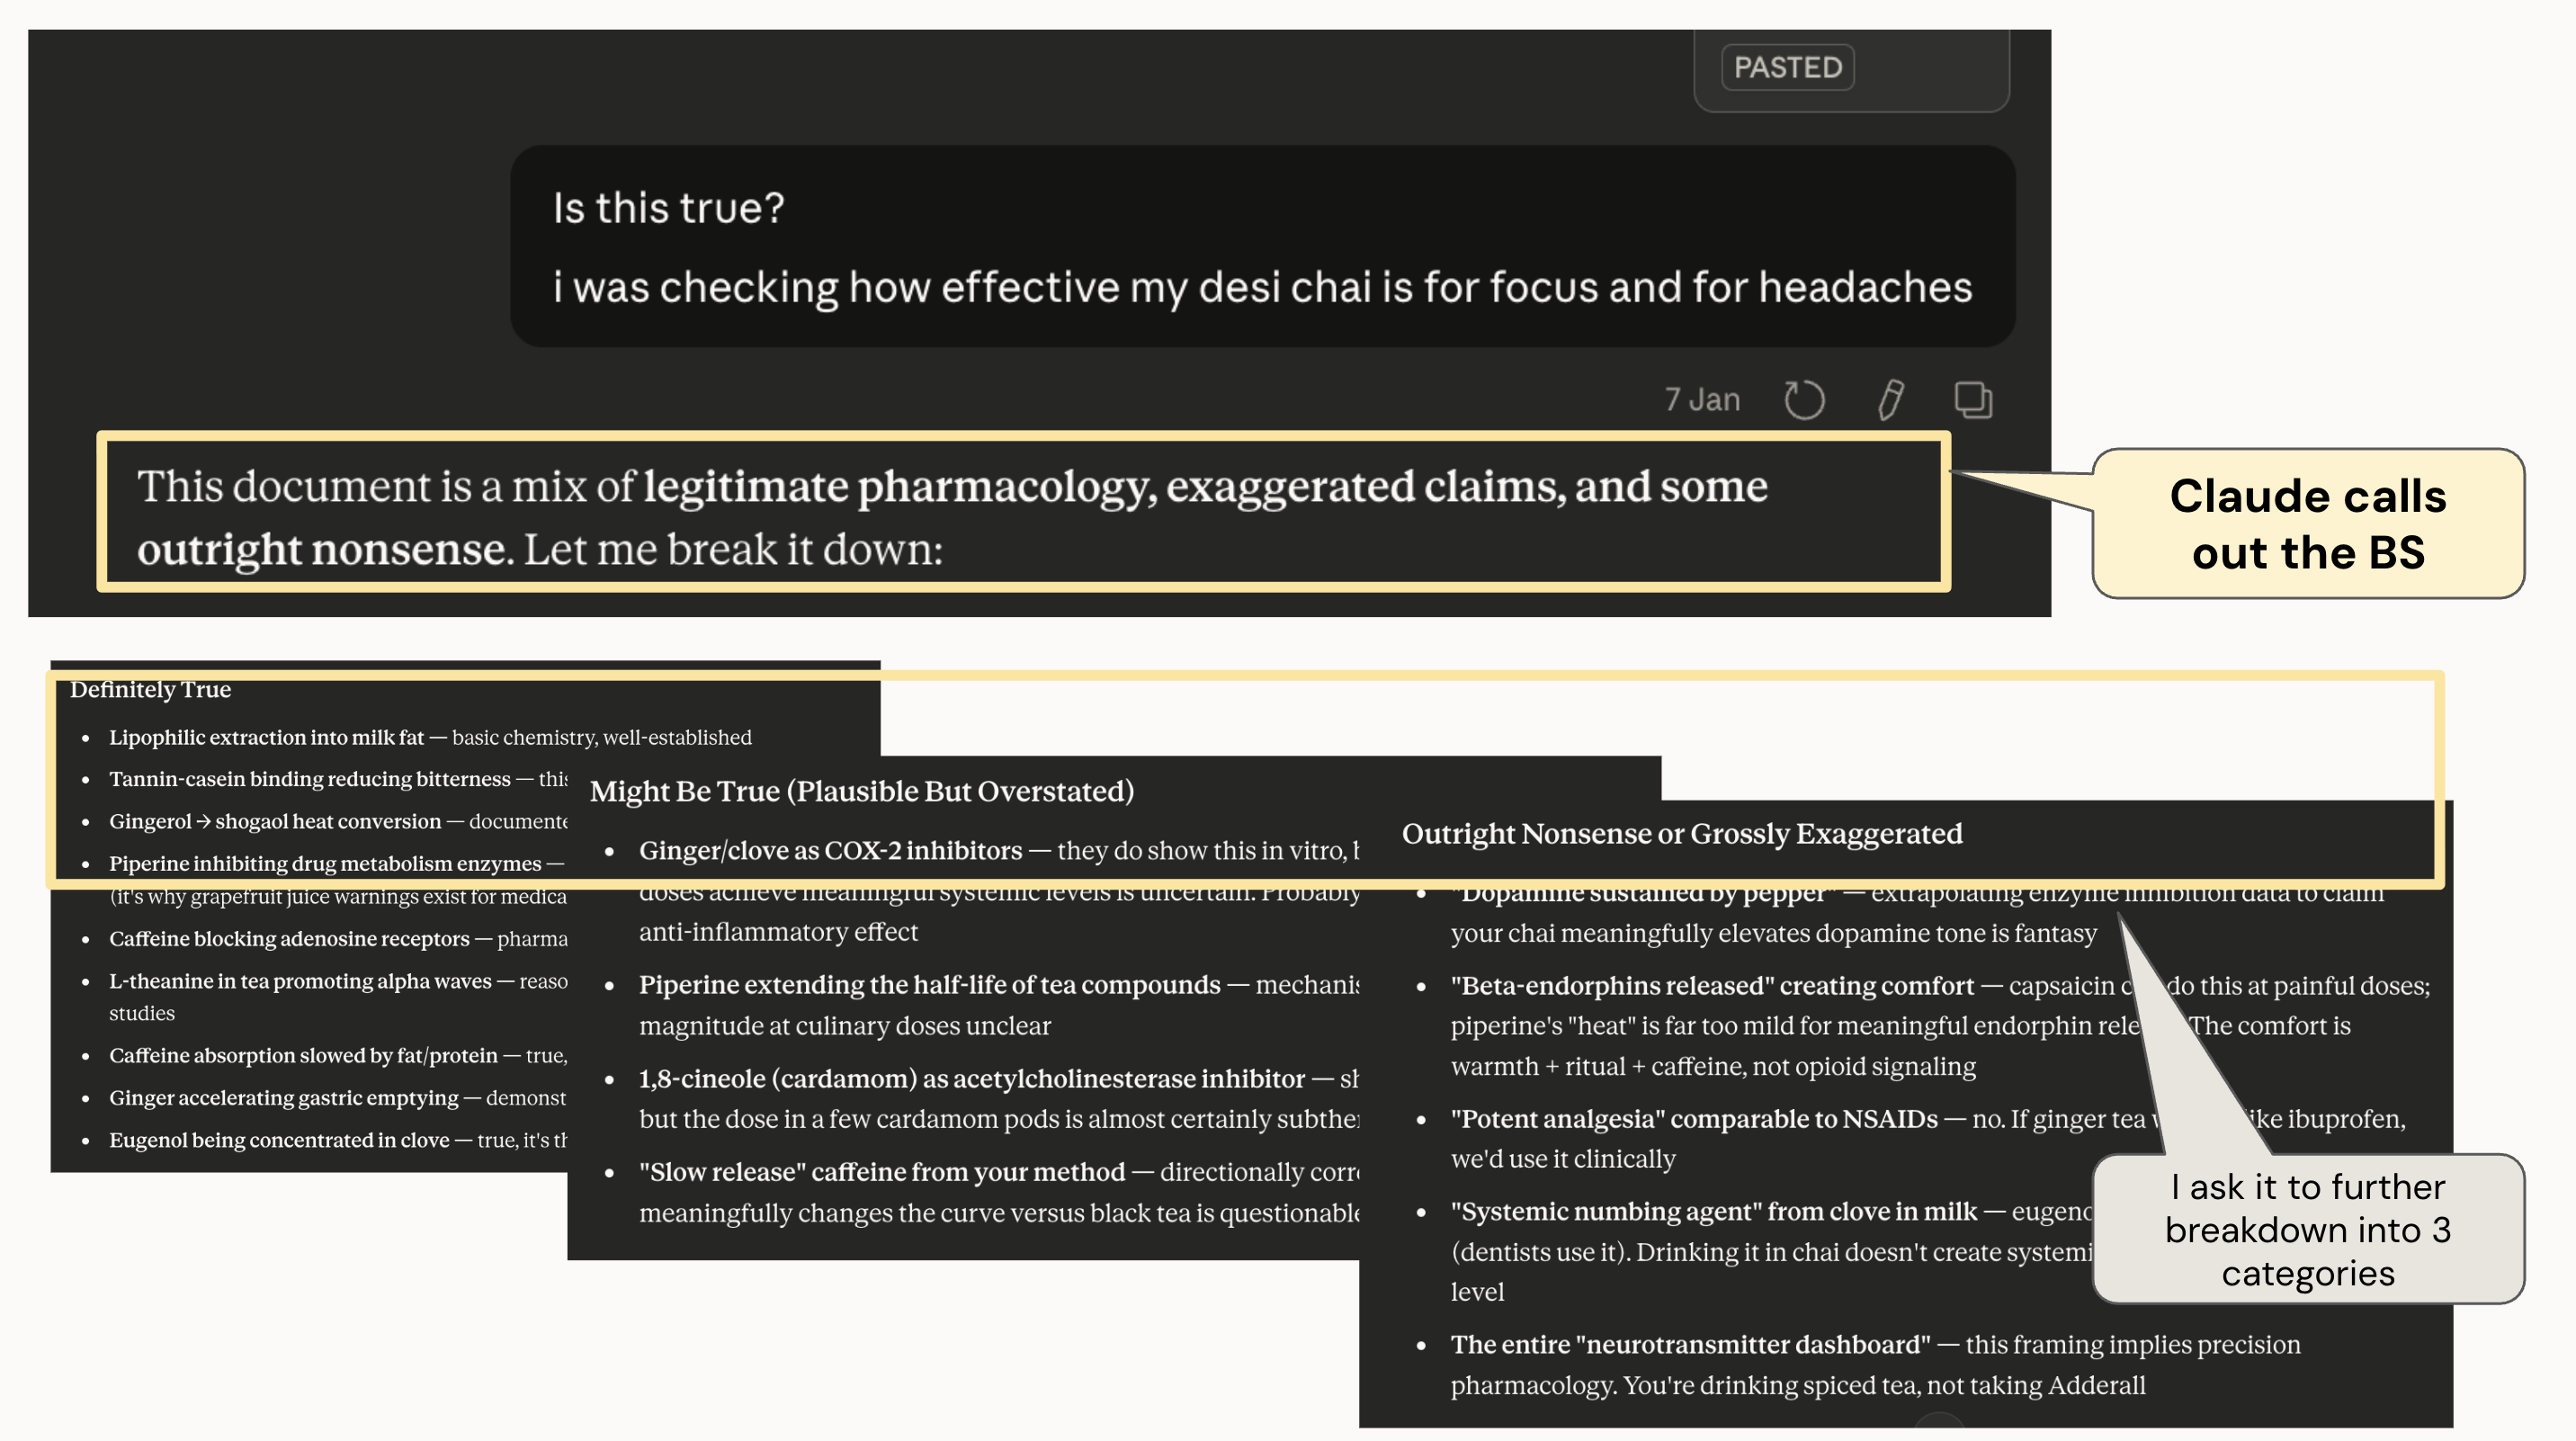
Task: Click "Caffeine blocking adenosine receptors" bullet
Action: coord(289,939)
